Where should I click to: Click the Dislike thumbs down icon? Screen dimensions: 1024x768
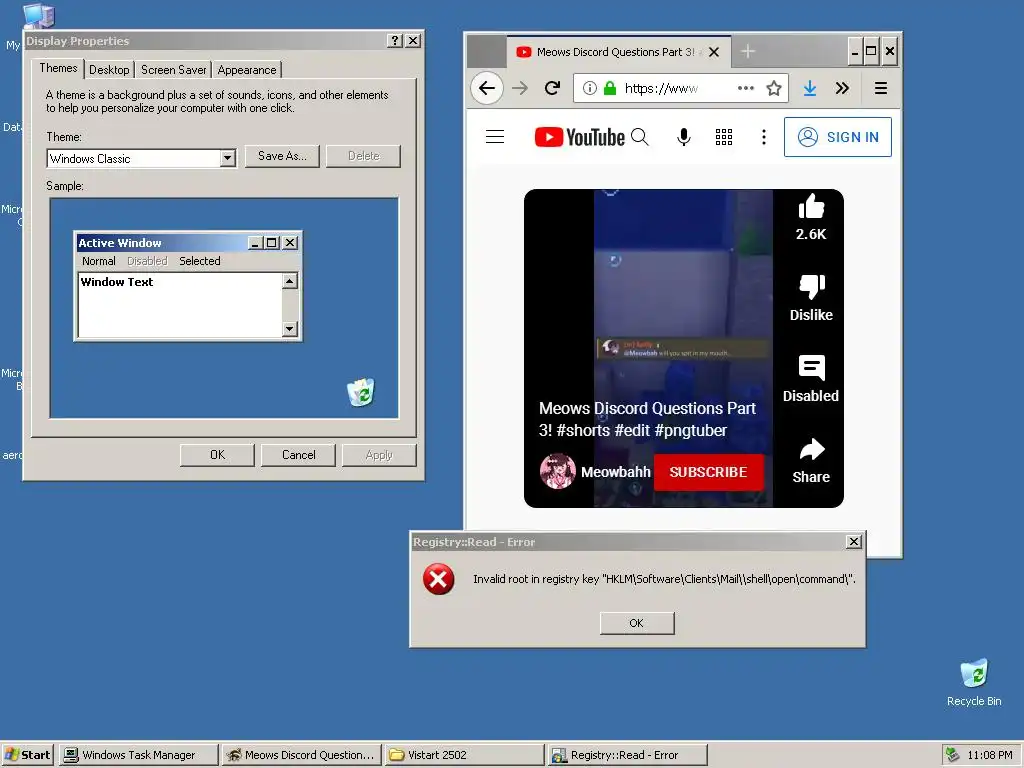click(x=812, y=287)
